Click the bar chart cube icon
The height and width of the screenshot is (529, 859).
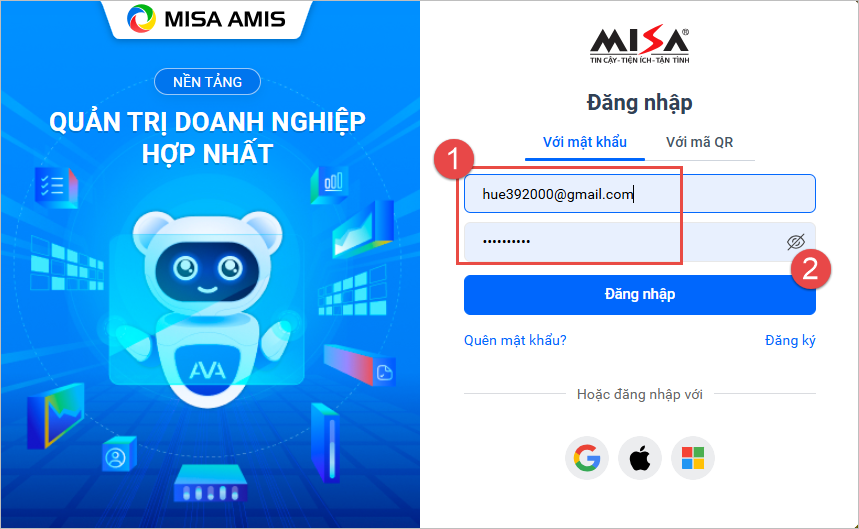point(330,184)
